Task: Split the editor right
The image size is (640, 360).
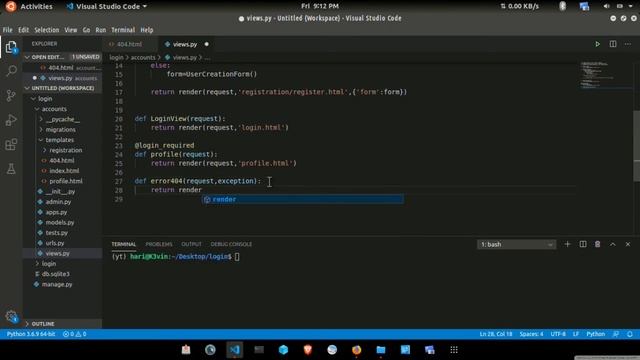Action: tap(613, 44)
